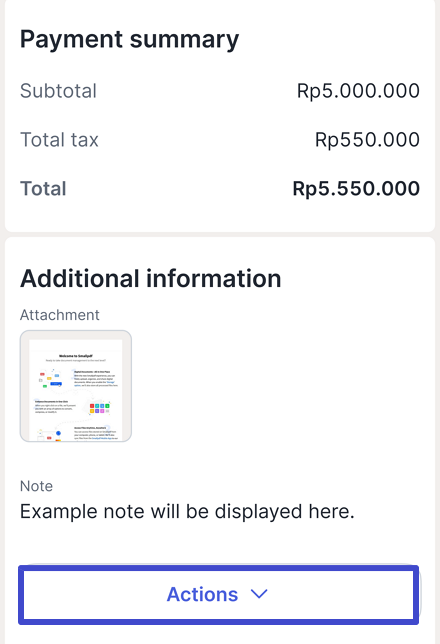The width and height of the screenshot is (440, 644).
Task: Select the Rp5.550.000 total amount
Action: [x=356, y=189]
